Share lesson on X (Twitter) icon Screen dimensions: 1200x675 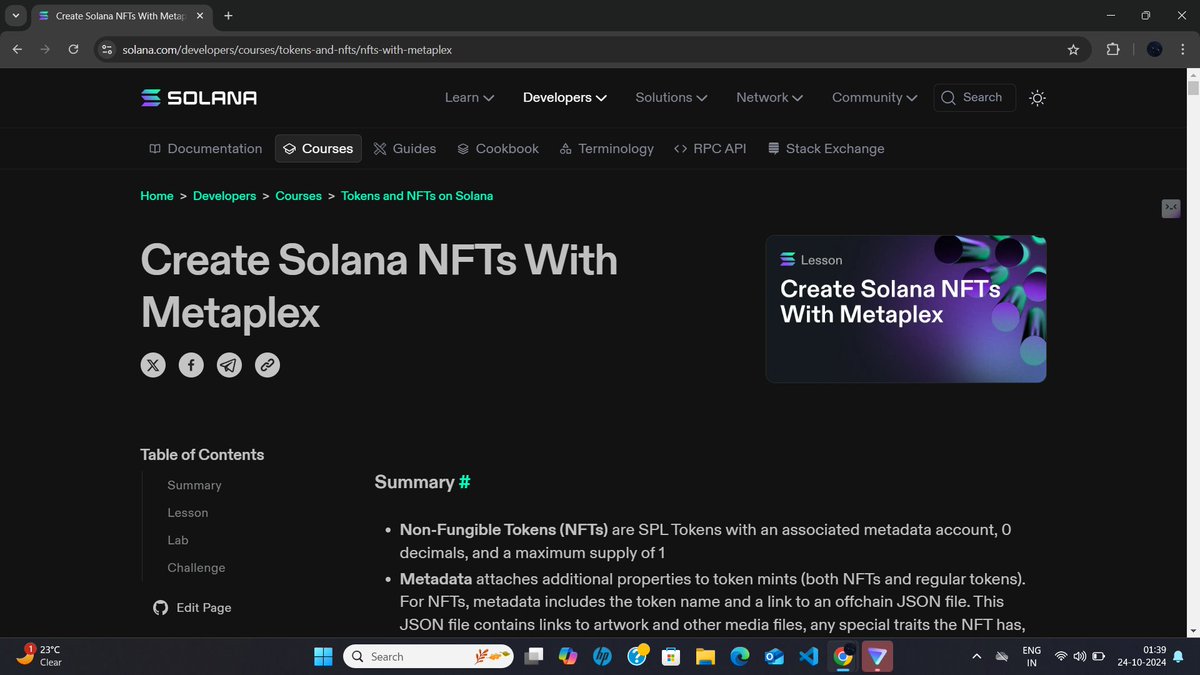(153, 365)
